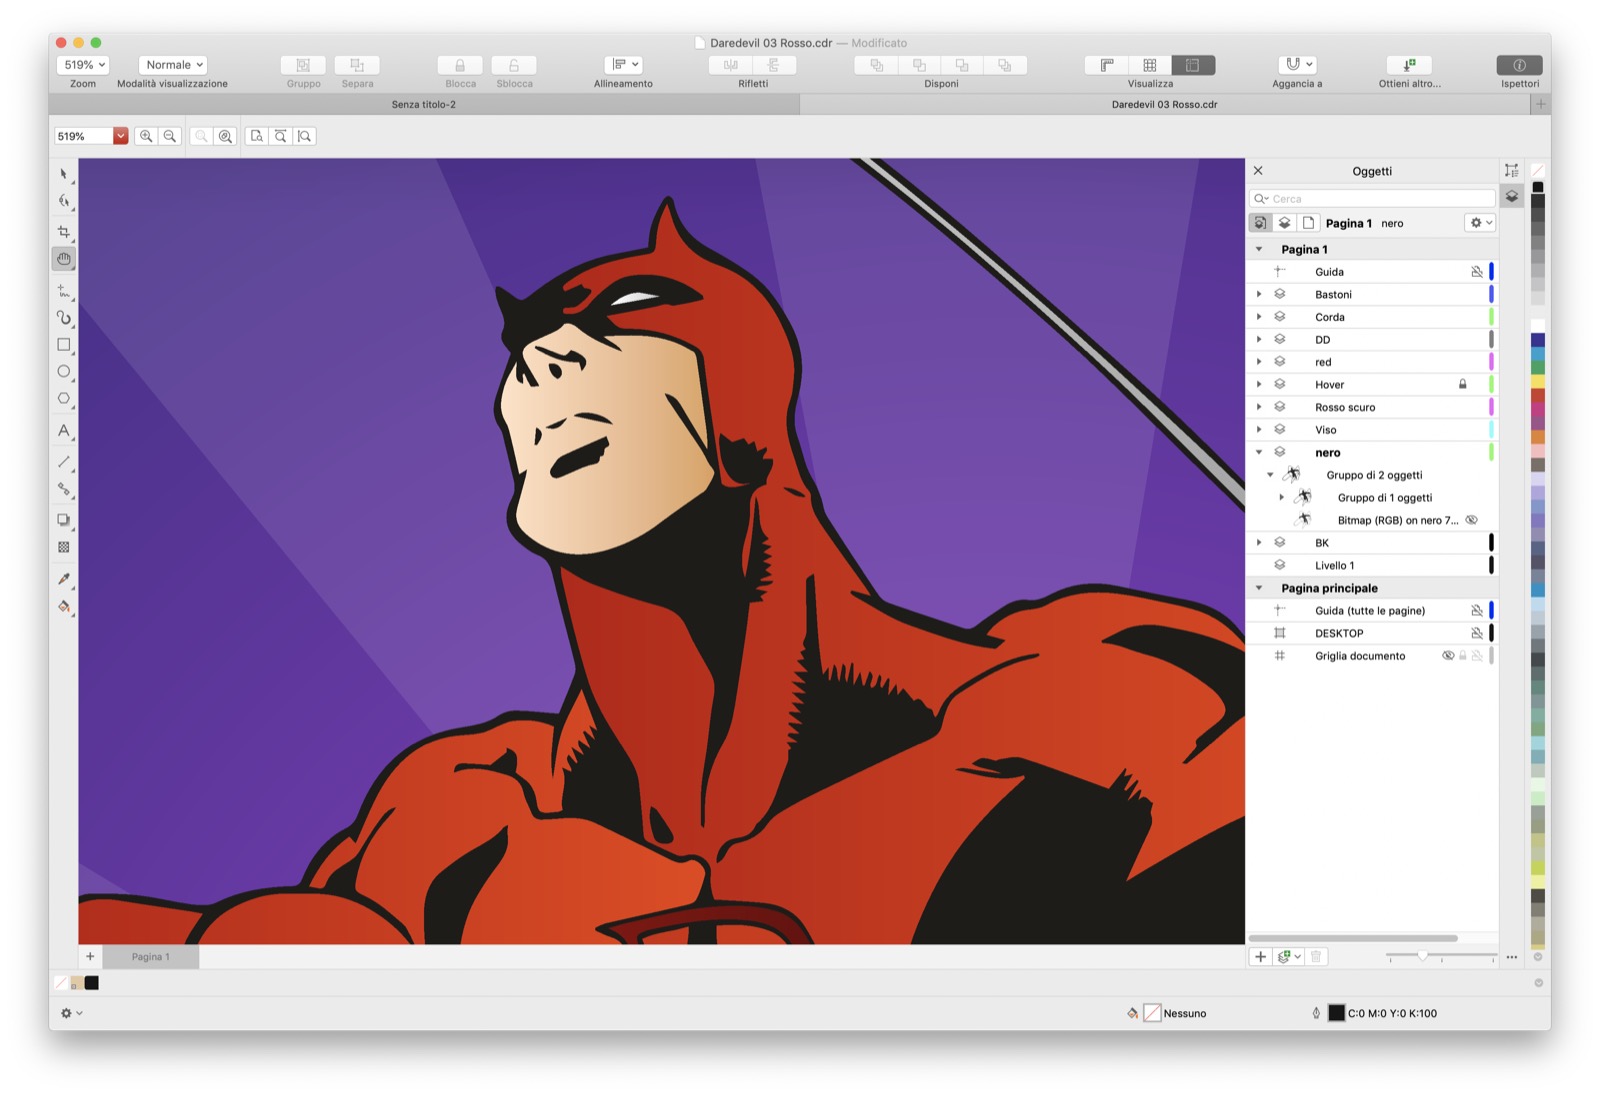Screen dimensions: 1600x1095
Task: Click the new layer plus button in Oggetti
Action: coord(1261,957)
